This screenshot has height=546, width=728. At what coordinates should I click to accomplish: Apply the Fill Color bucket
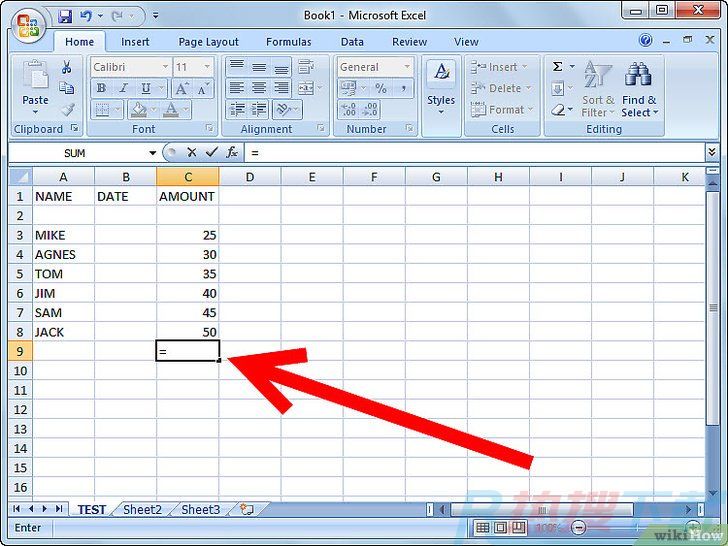(138, 110)
